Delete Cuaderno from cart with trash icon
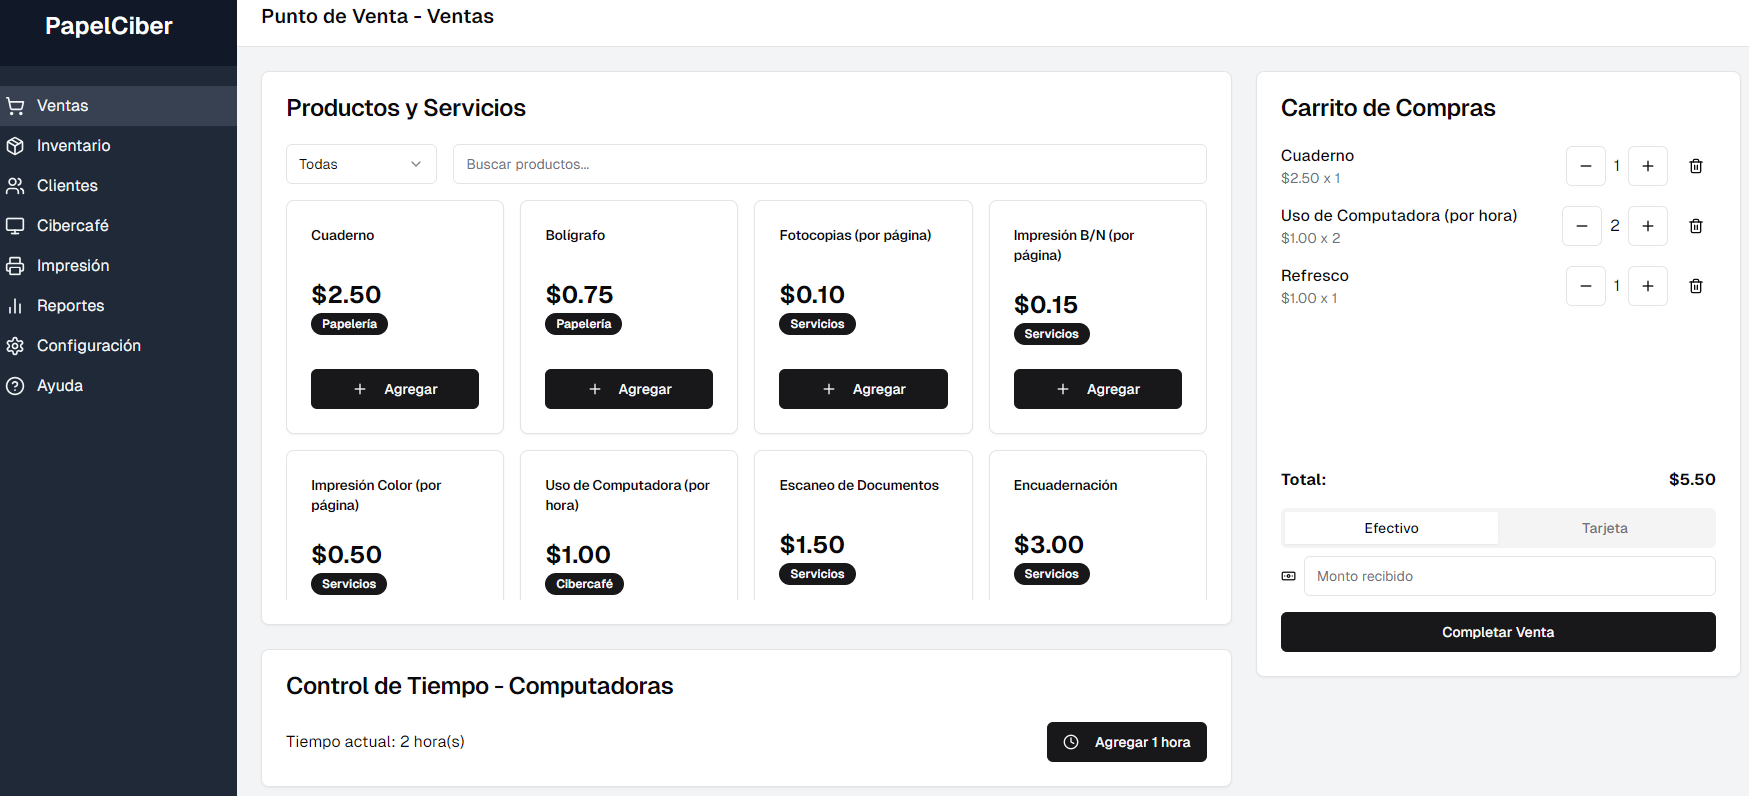This screenshot has height=796, width=1749. [1696, 166]
